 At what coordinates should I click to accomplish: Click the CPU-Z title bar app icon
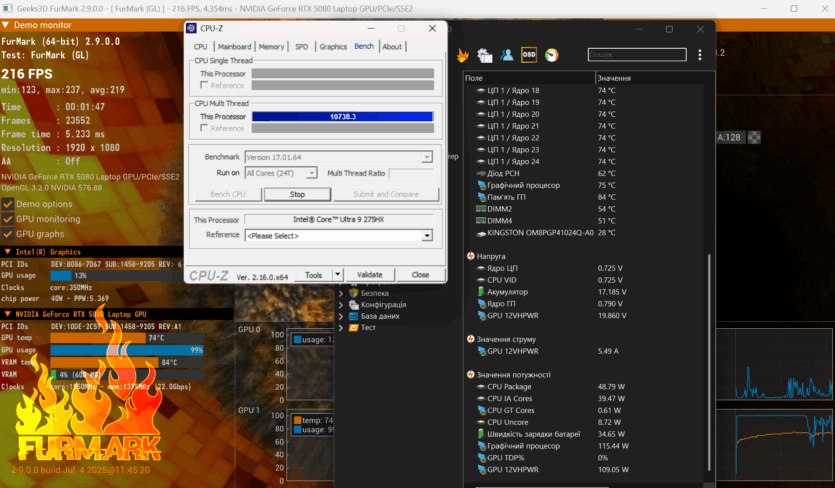coord(195,29)
